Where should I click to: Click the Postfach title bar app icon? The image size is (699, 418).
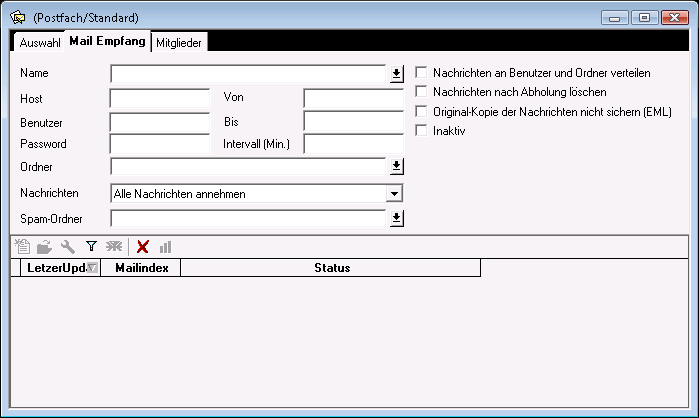(18, 17)
